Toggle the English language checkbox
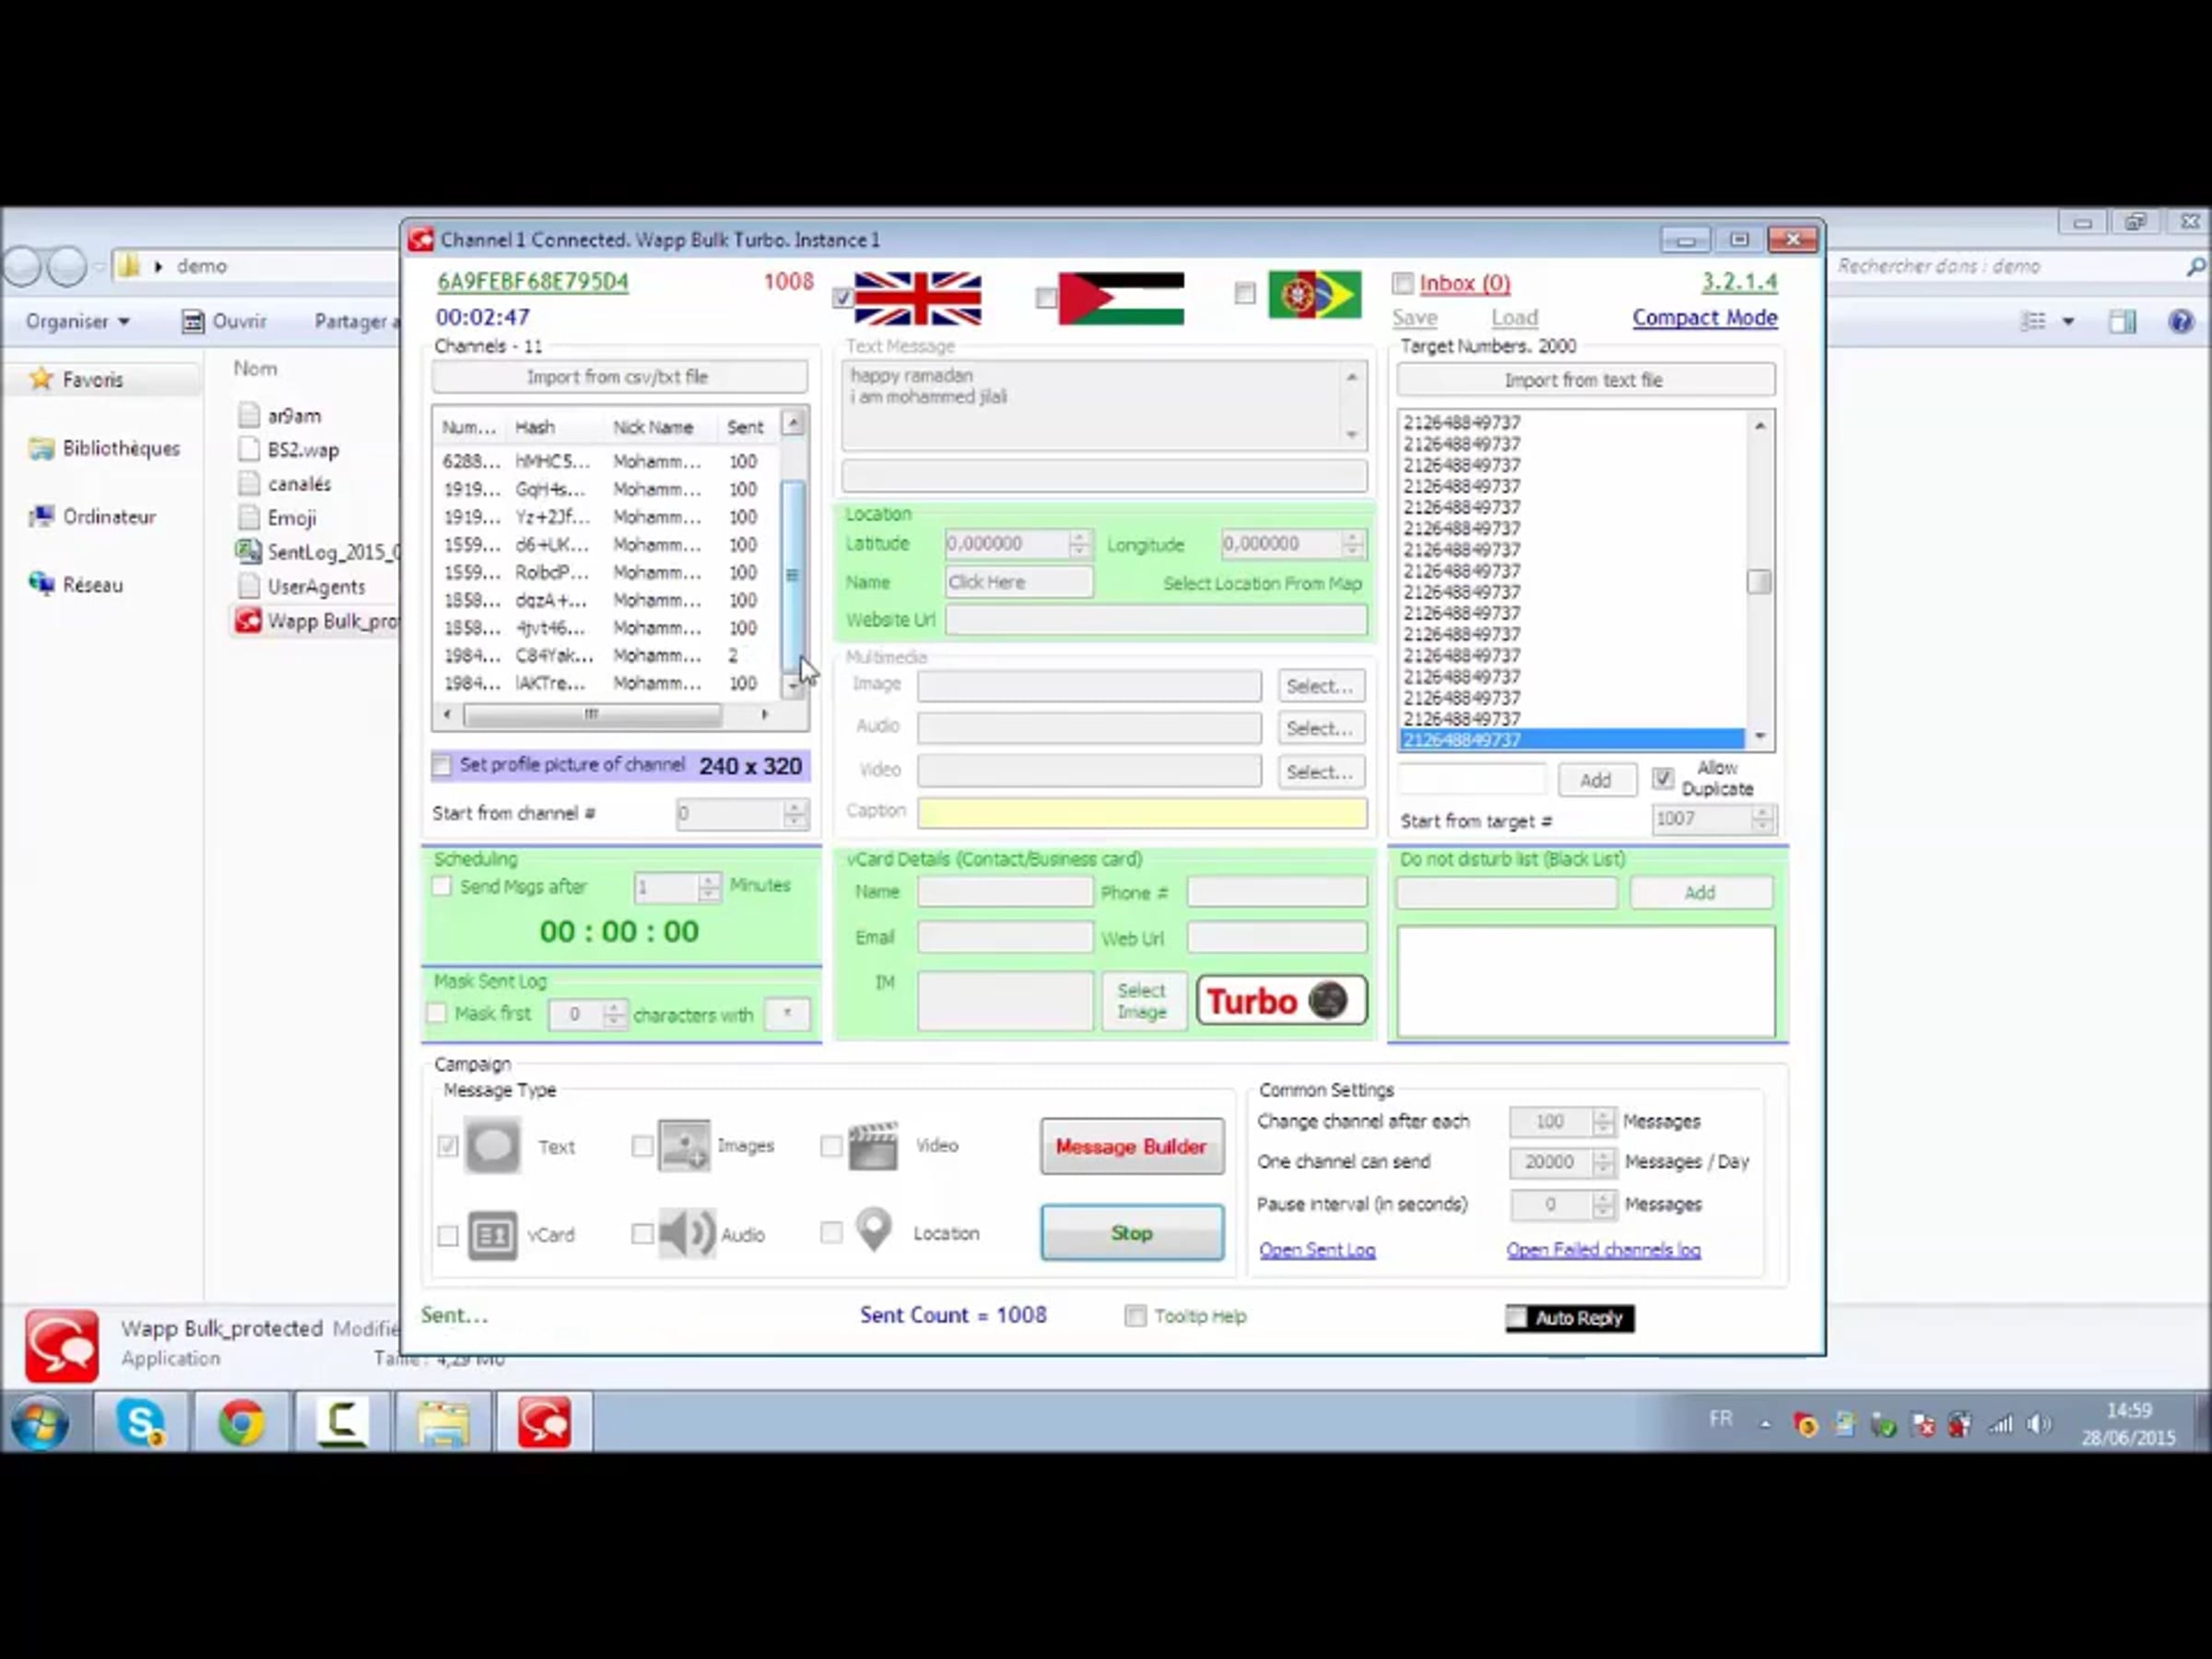 (842, 298)
